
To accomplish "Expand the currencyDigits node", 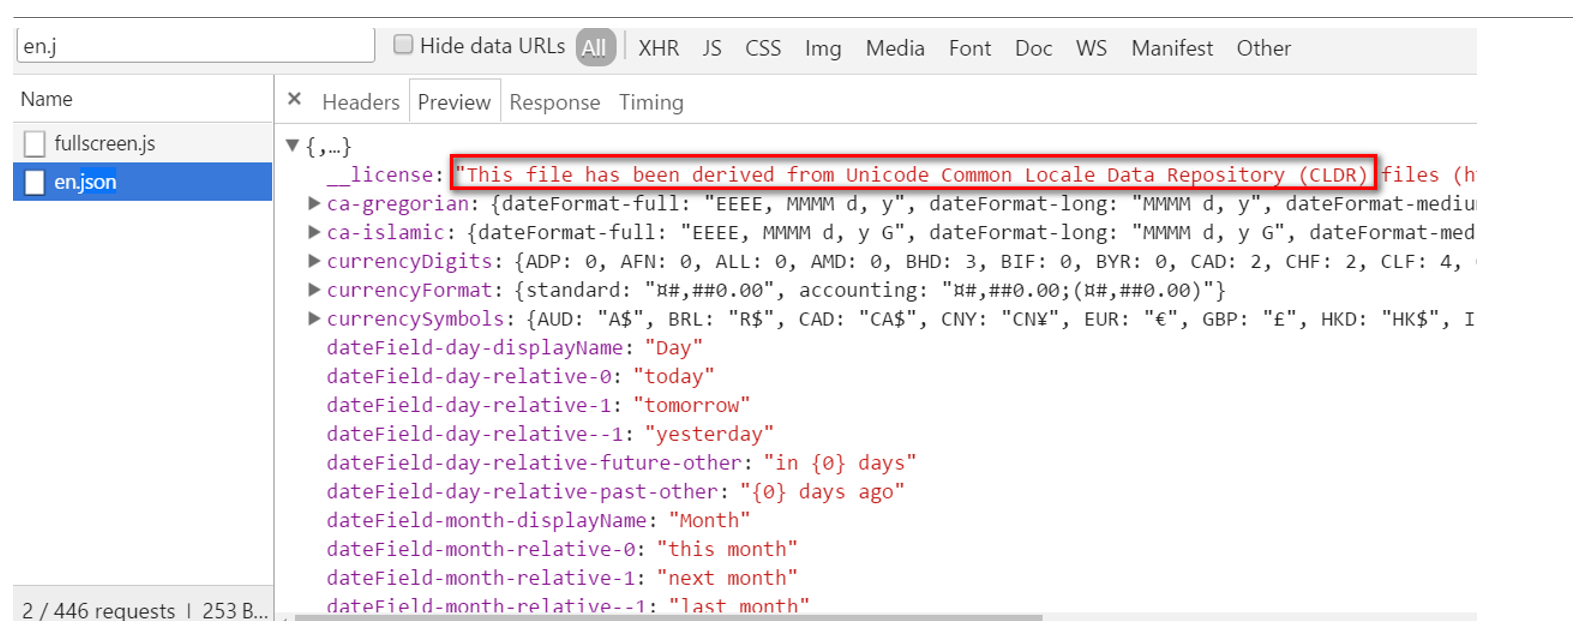I will pyautogui.click(x=314, y=261).
